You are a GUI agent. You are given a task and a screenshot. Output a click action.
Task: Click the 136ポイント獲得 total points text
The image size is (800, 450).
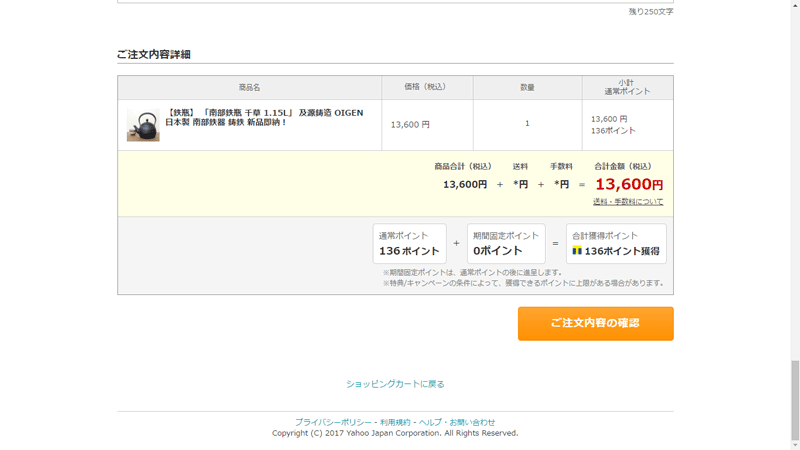(x=622, y=251)
